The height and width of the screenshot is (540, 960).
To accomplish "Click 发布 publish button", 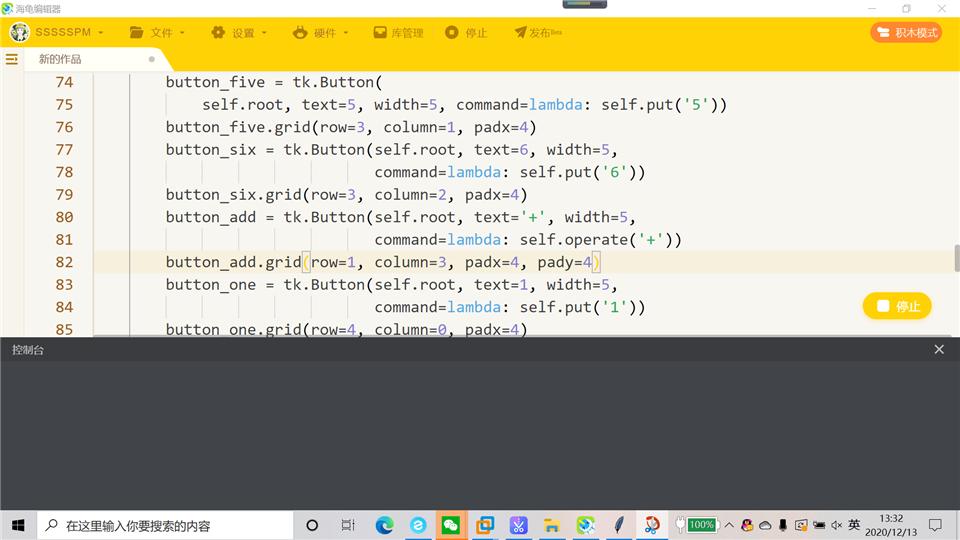I will click(x=538, y=32).
